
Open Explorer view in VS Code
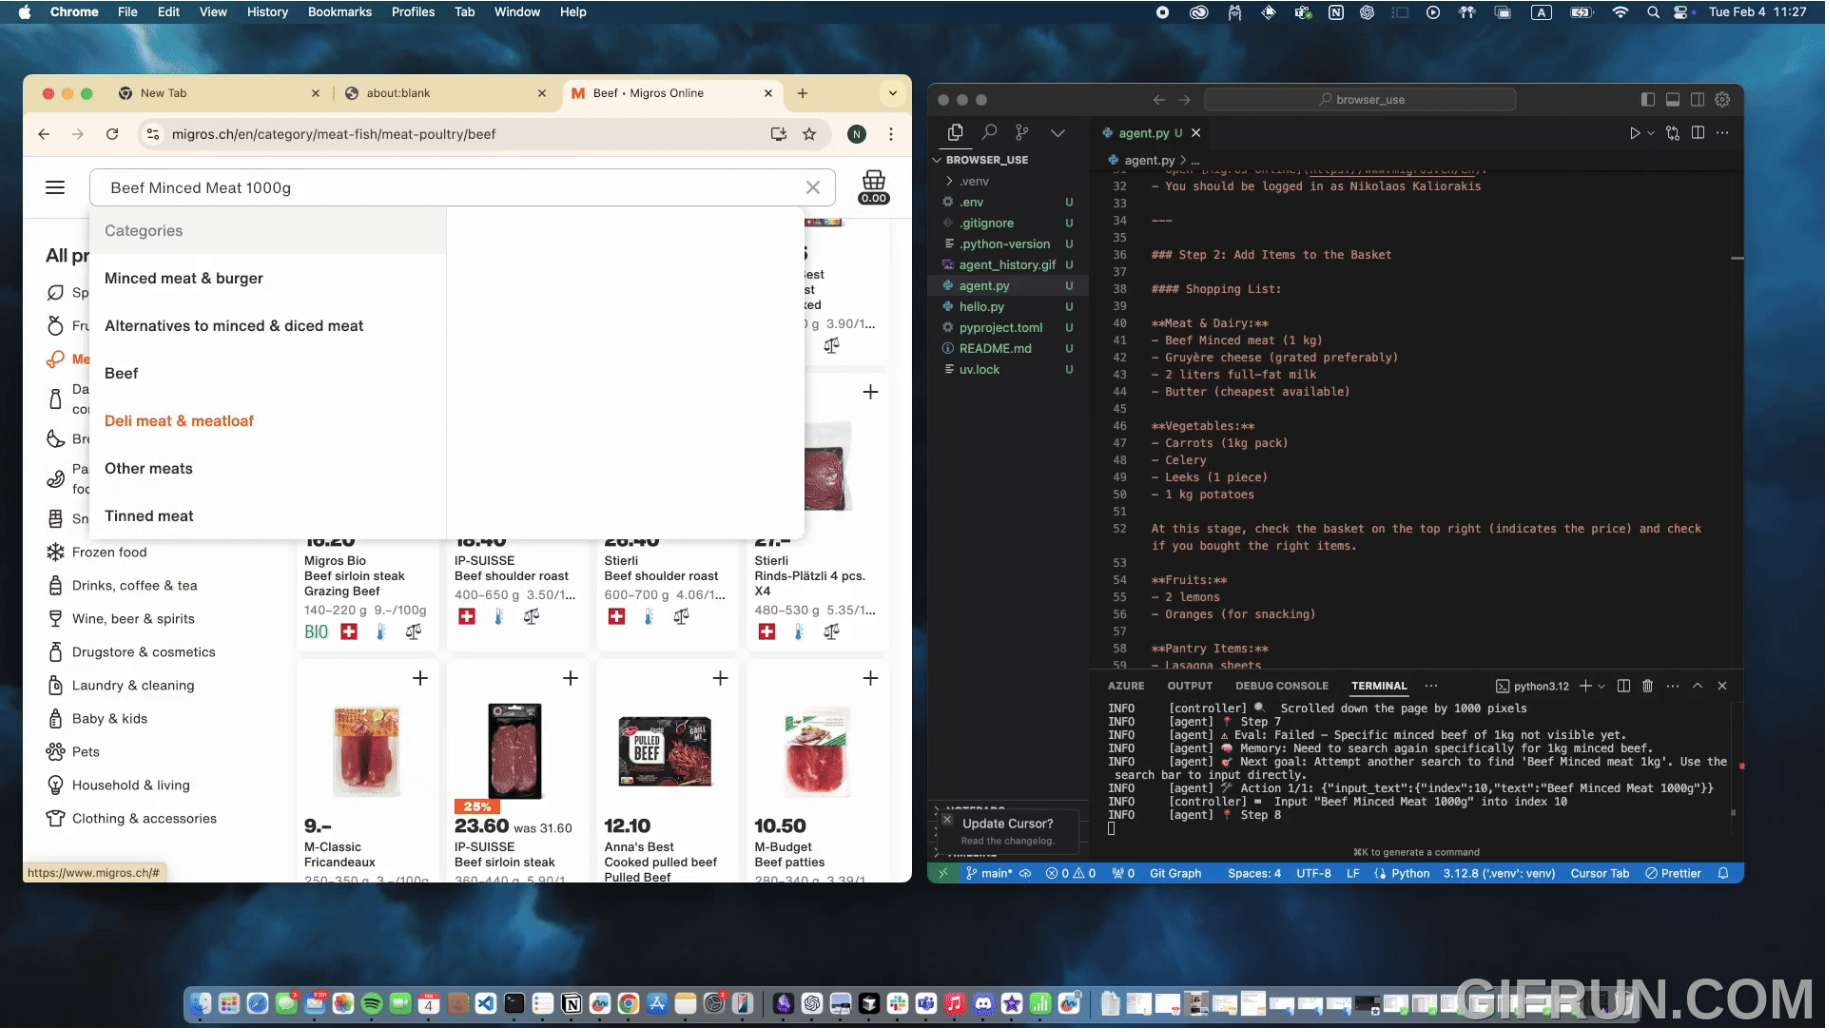[957, 132]
